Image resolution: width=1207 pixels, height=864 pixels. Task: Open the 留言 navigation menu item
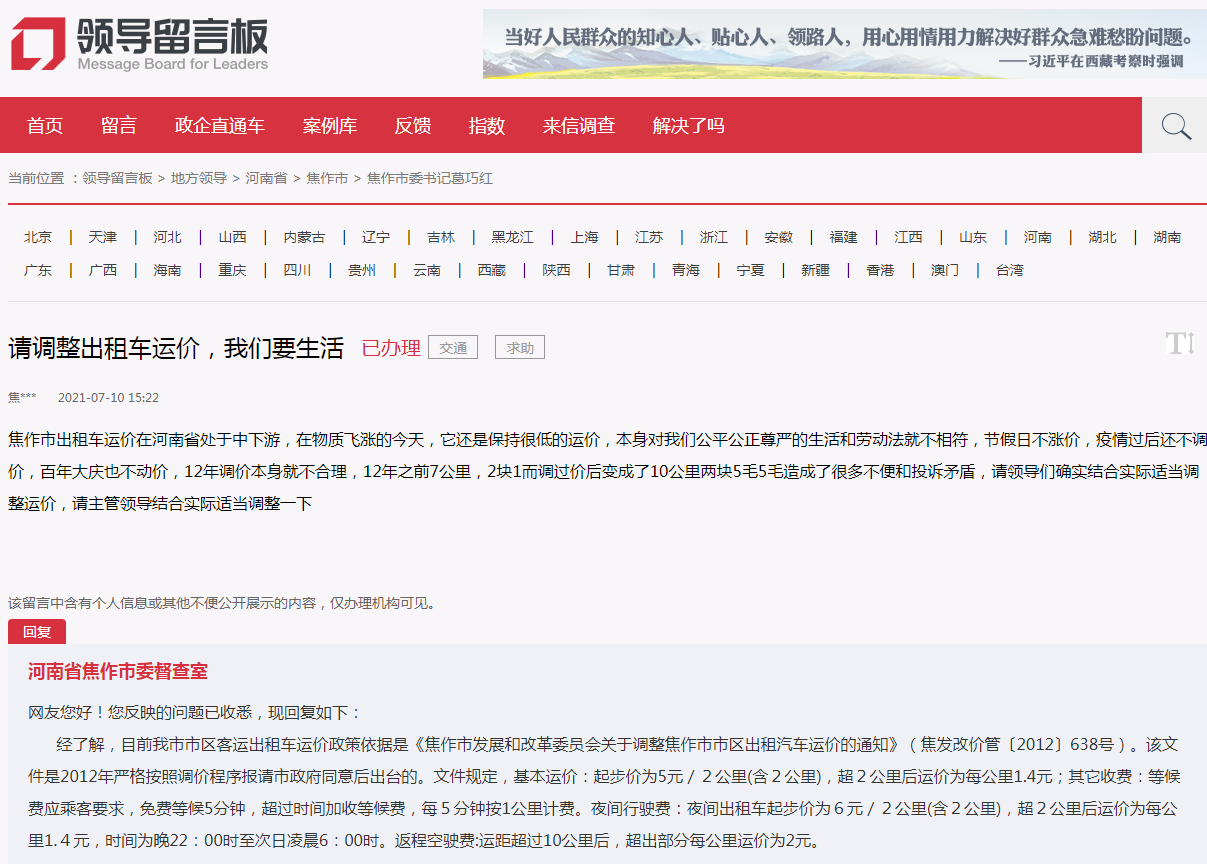click(x=119, y=126)
